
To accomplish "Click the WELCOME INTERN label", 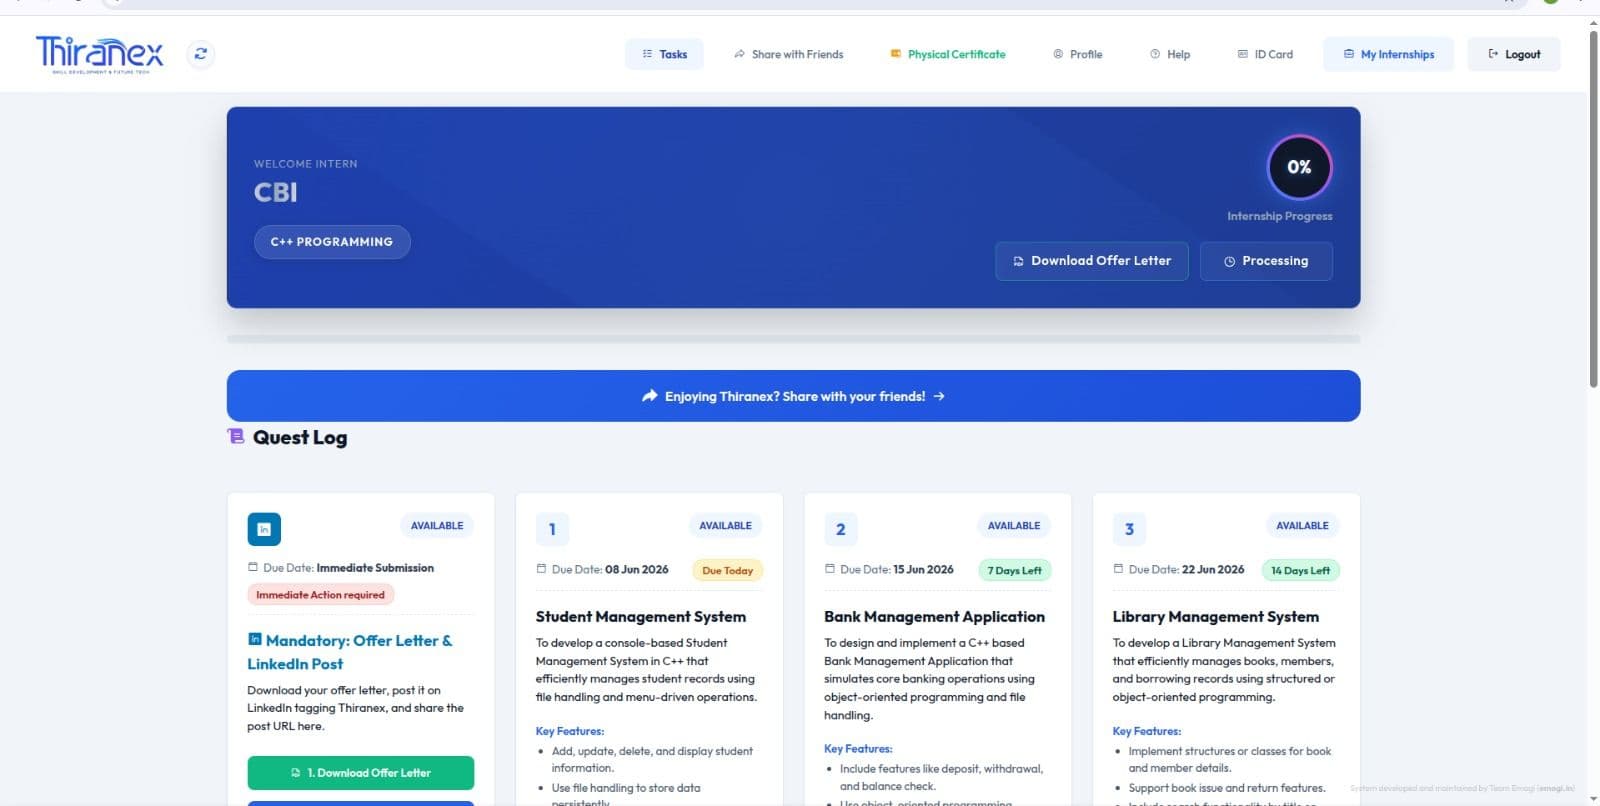I will click(x=305, y=164).
